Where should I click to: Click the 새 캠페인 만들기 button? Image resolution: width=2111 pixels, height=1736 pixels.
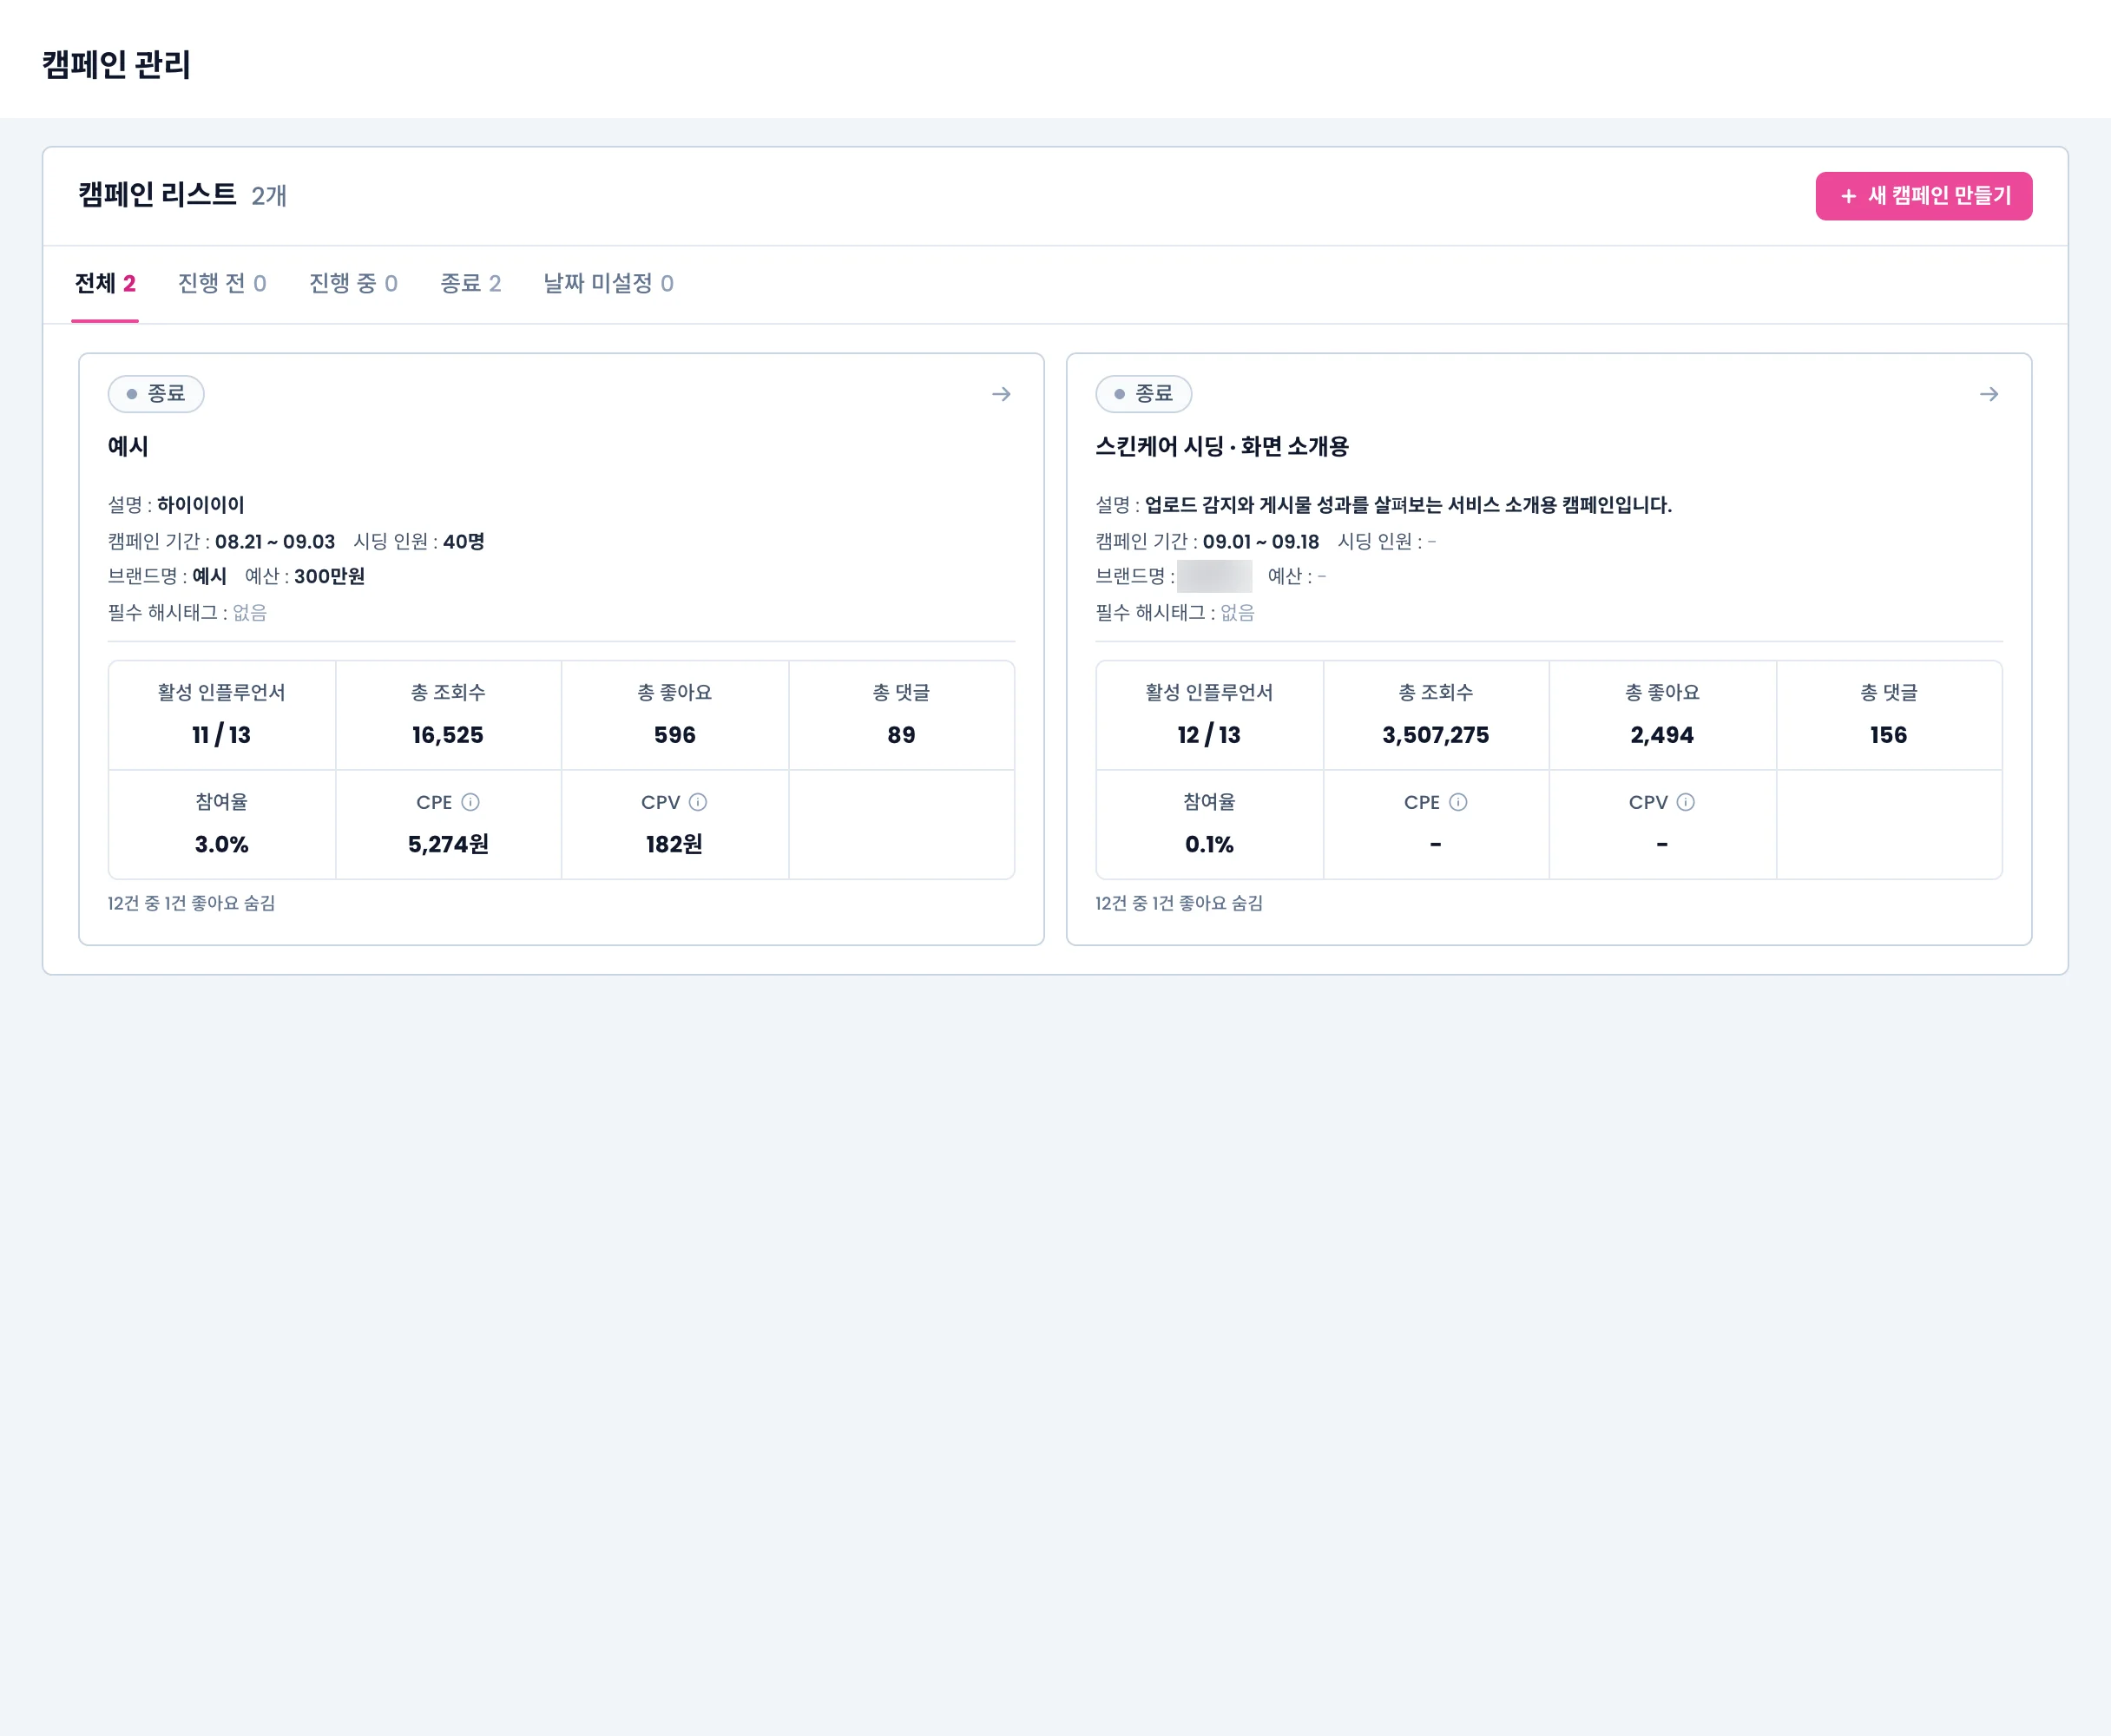(x=1923, y=196)
